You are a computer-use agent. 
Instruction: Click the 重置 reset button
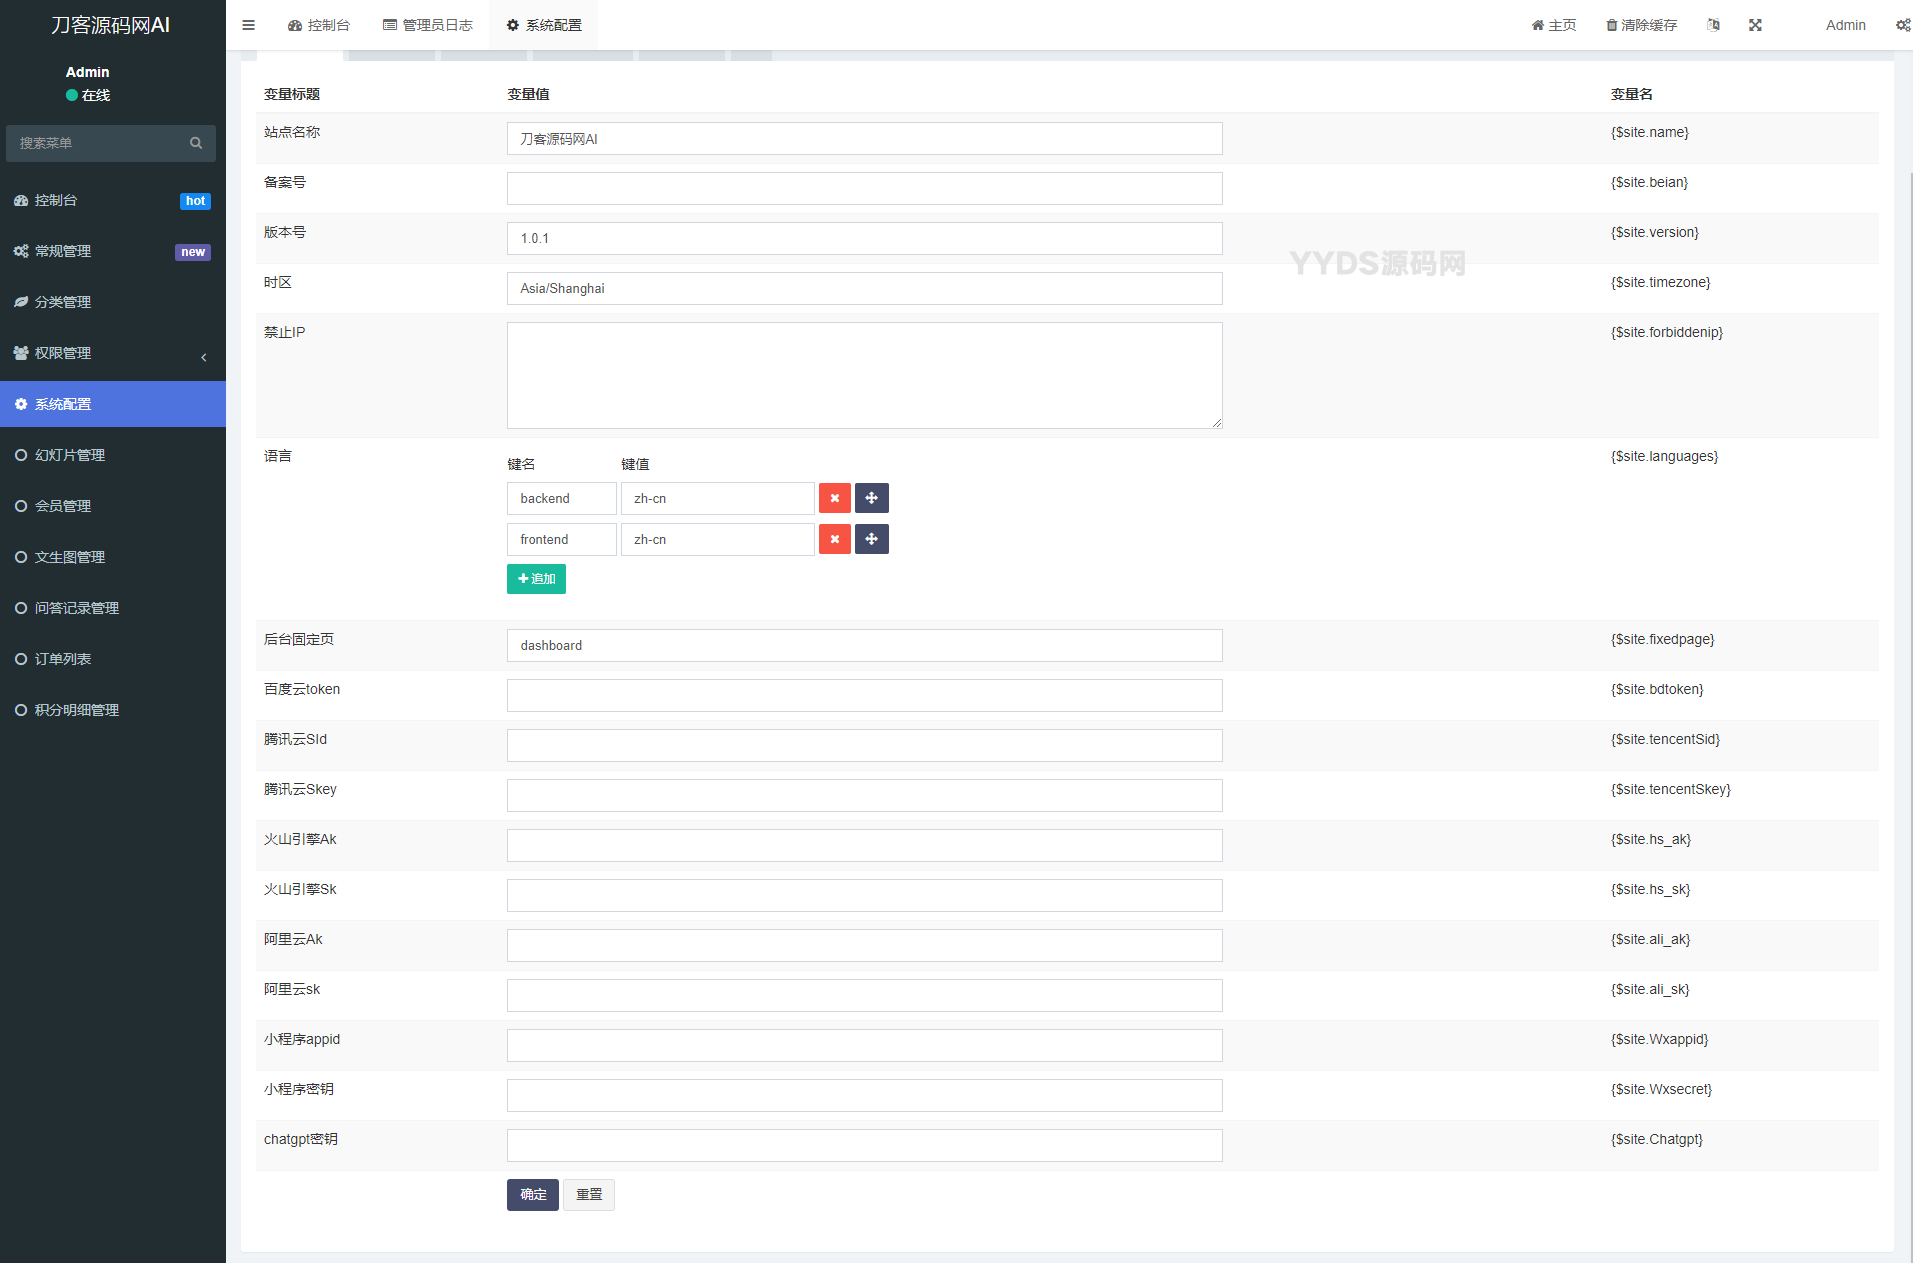(589, 1194)
